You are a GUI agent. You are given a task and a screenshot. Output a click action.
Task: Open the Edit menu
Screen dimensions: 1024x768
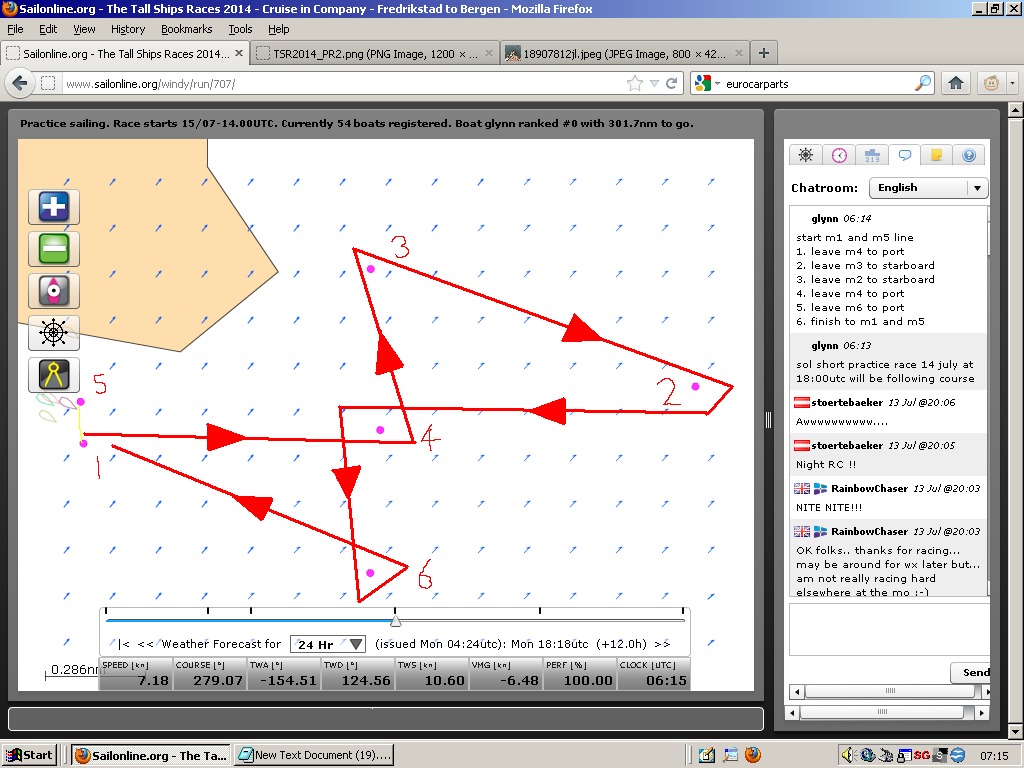click(x=48, y=29)
